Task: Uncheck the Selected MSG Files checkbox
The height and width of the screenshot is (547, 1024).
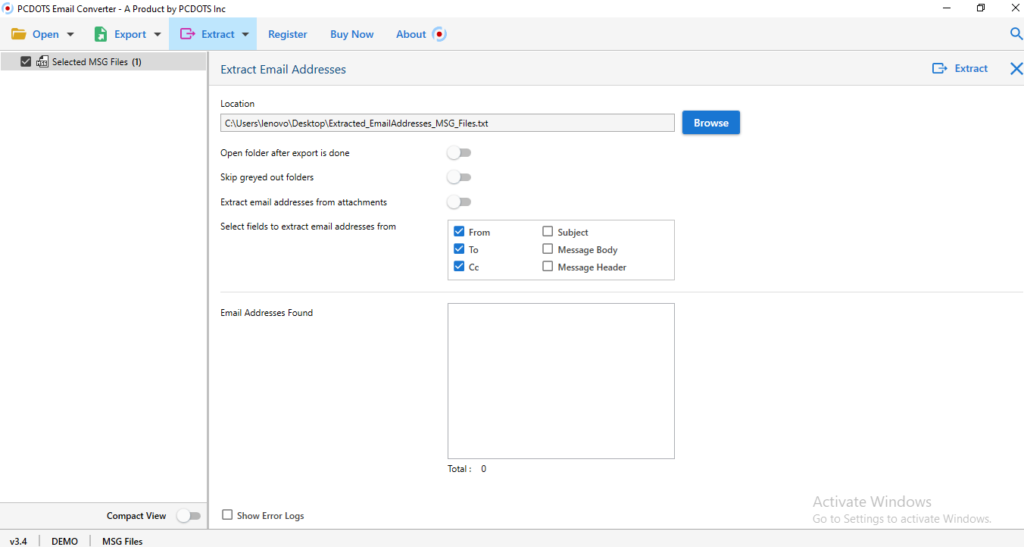Action: [x=25, y=61]
